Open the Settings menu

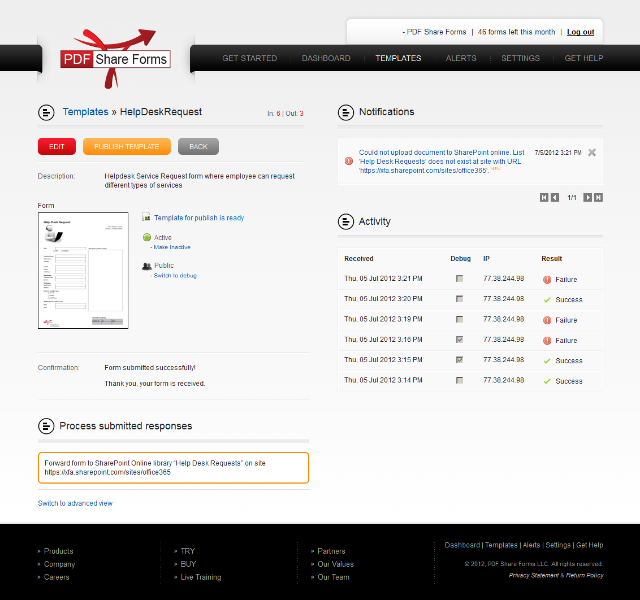520,58
